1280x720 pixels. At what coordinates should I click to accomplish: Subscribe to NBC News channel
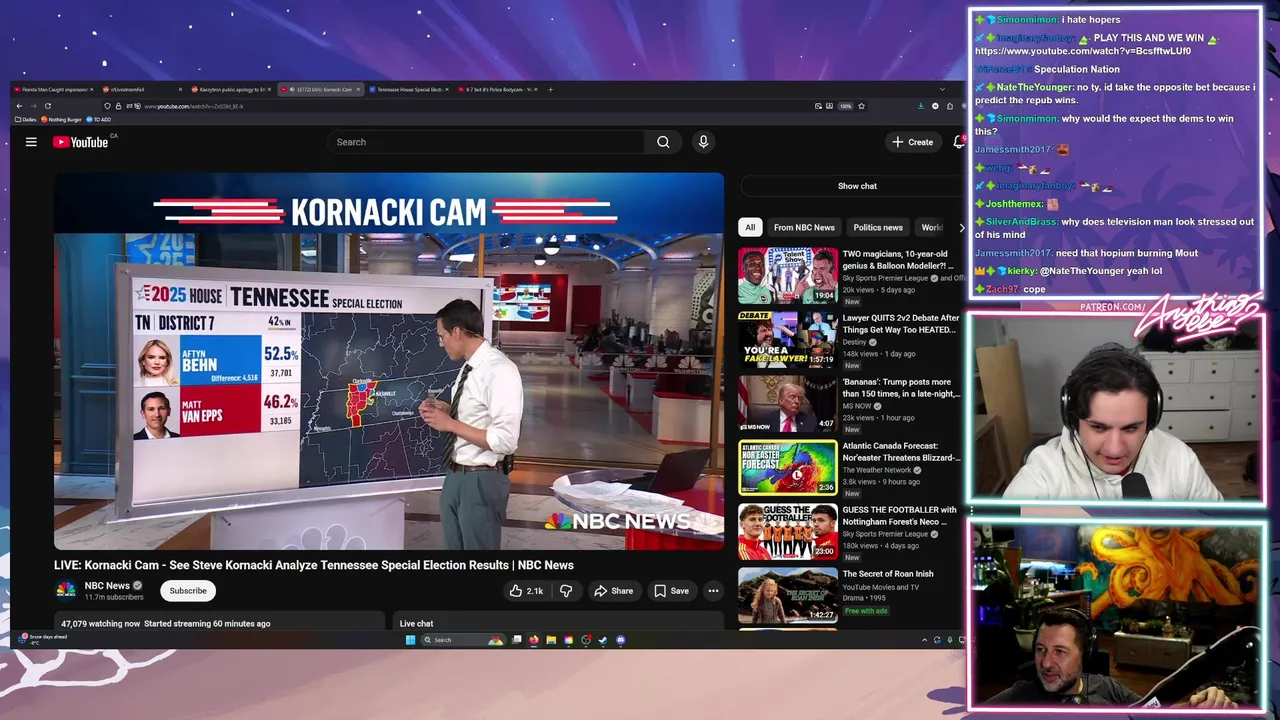(188, 591)
